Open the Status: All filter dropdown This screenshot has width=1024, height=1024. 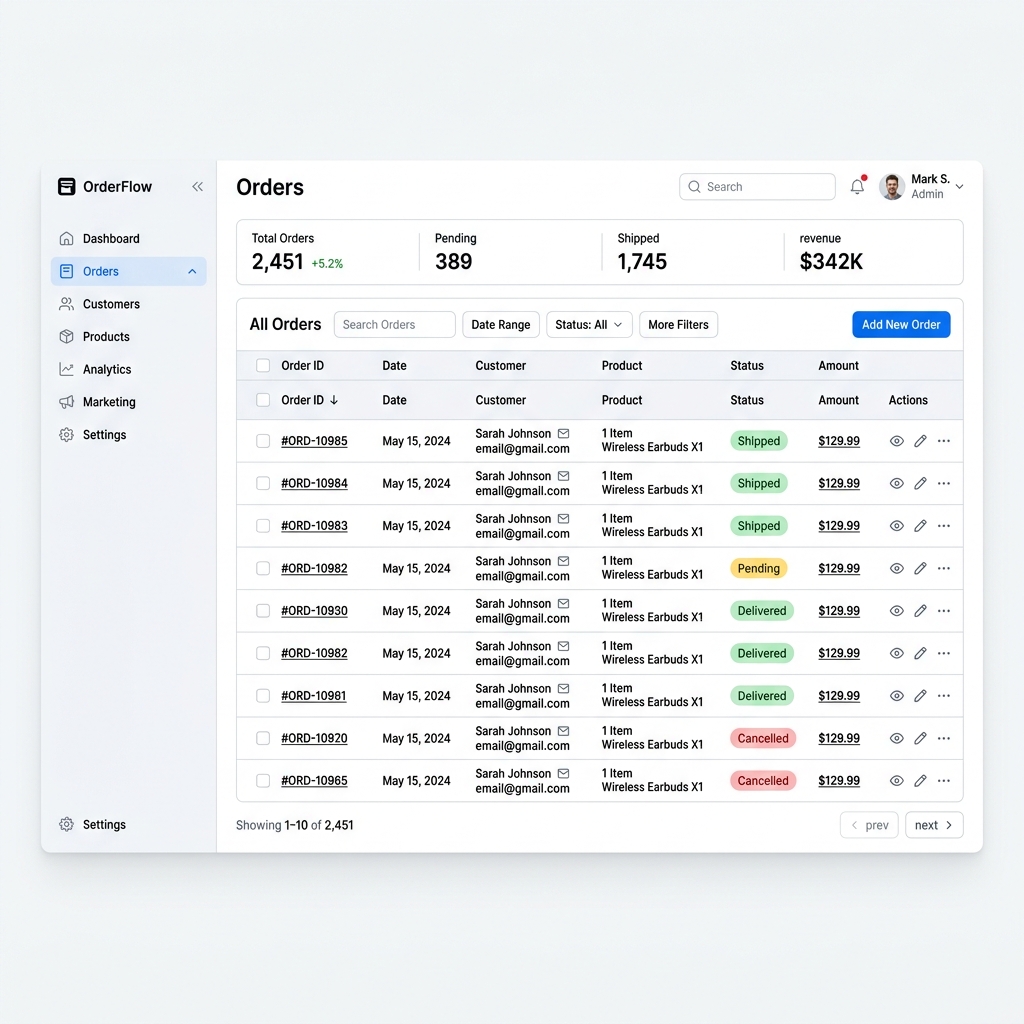pyautogui.click(x=588, y=324)
